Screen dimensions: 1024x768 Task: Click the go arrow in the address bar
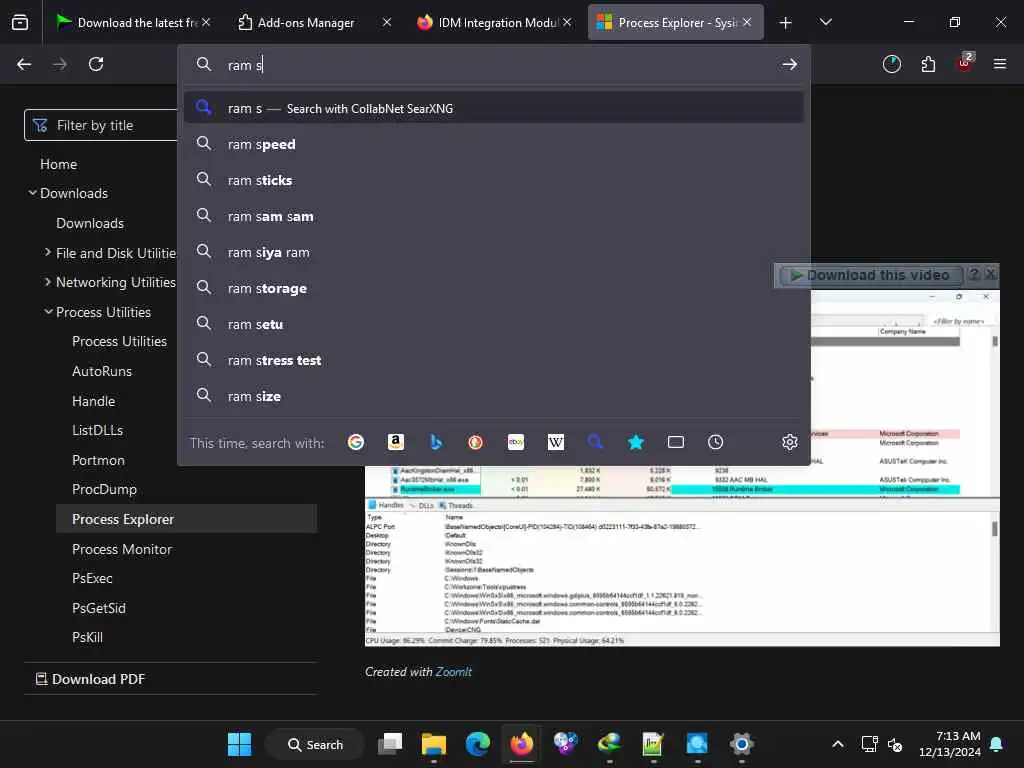point(790,64)
